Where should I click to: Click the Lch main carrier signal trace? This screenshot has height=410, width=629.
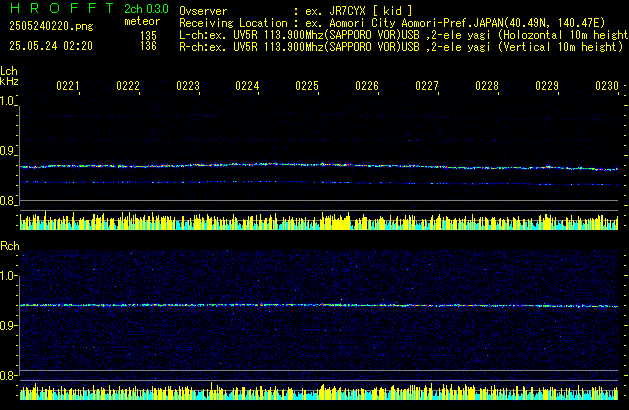click(x=319, y=166)
